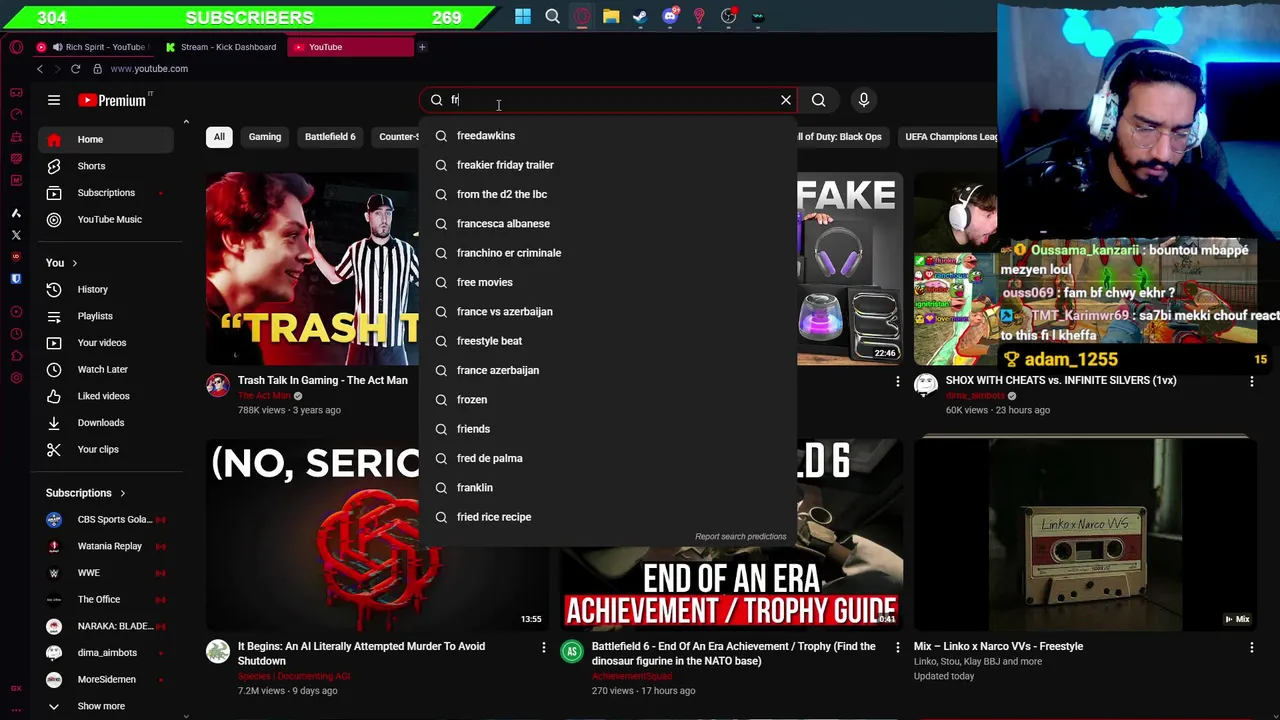The width and height of the screenshot is (1280, 720).
Task: Select 'fred de palma' suggestion
Action: [x=608, y=458]
